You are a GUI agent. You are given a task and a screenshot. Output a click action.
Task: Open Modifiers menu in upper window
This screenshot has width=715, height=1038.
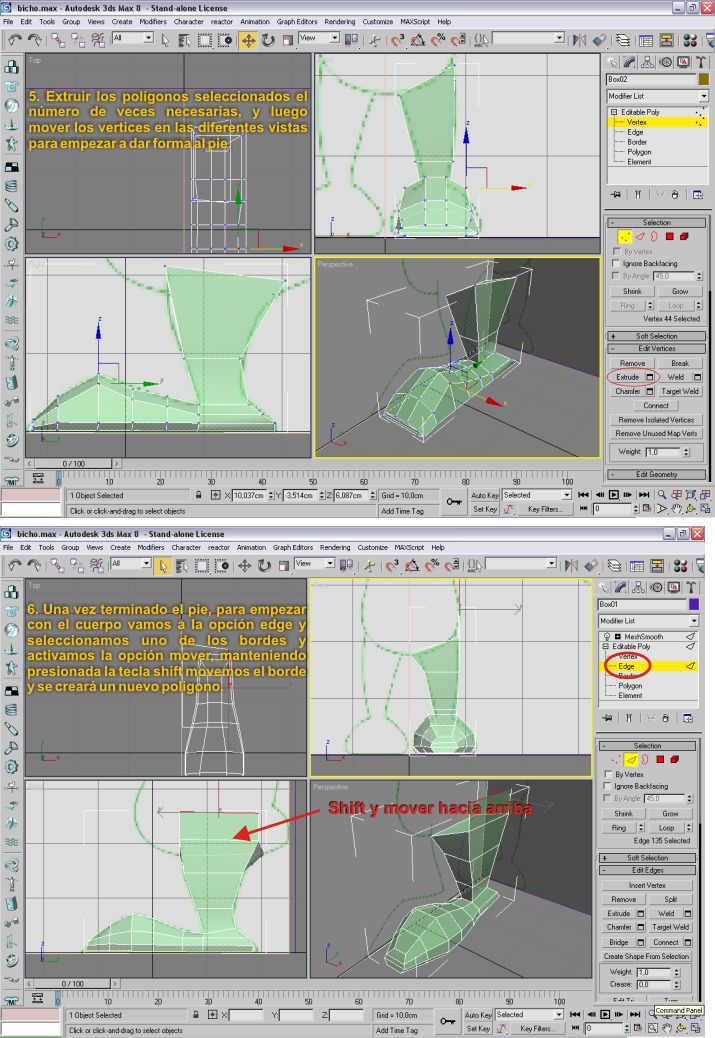[153, 22]
